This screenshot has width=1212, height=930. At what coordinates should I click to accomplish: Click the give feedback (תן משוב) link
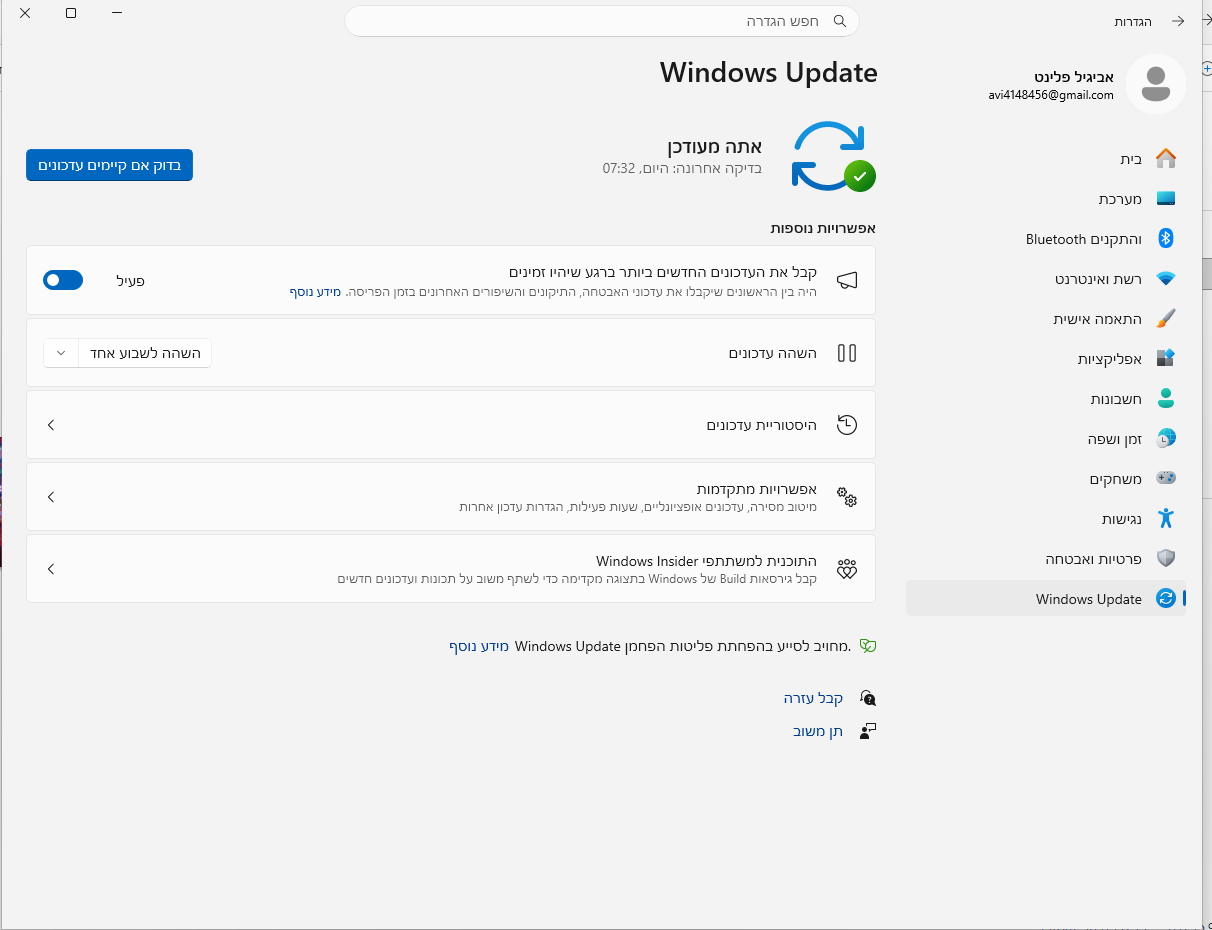818,731
